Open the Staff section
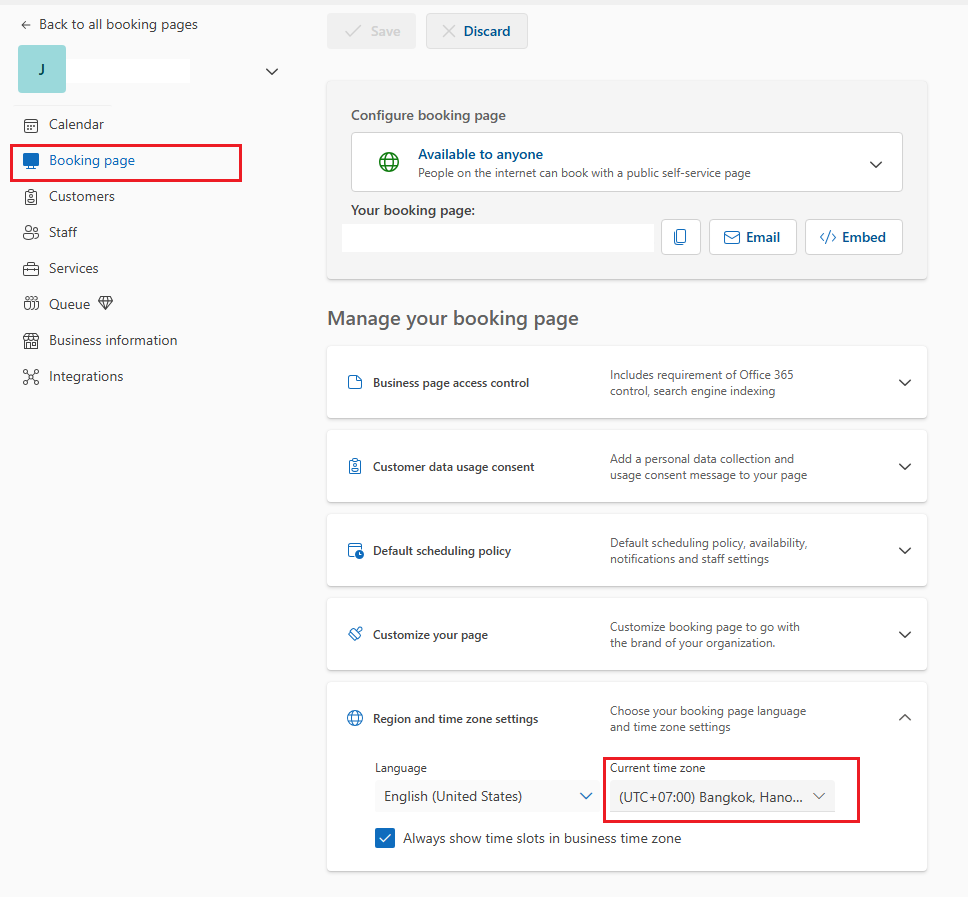 click(63, 232)
